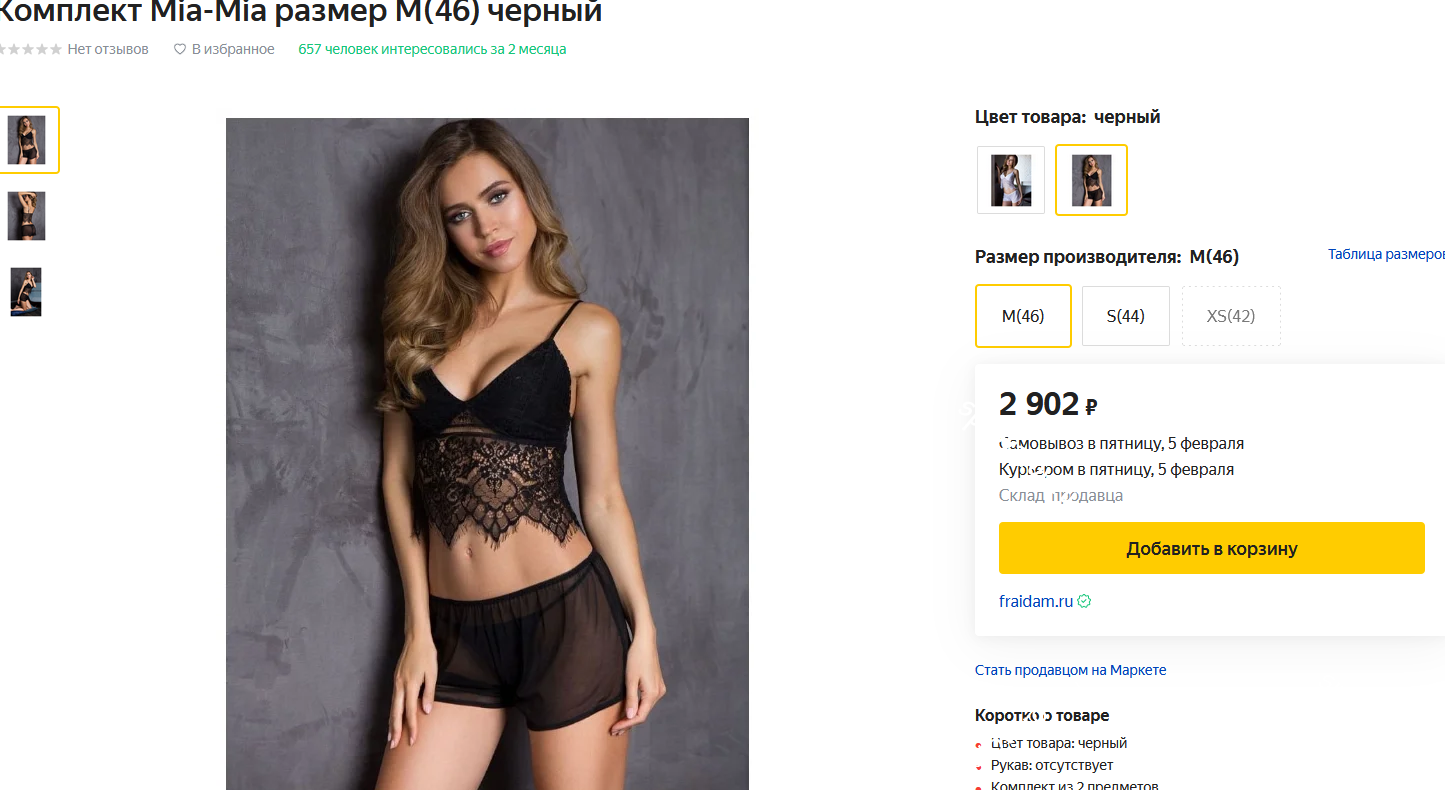Select the XS(42) size option
The width and height of the screenshot is (1445, 790).
point(1231,315)
